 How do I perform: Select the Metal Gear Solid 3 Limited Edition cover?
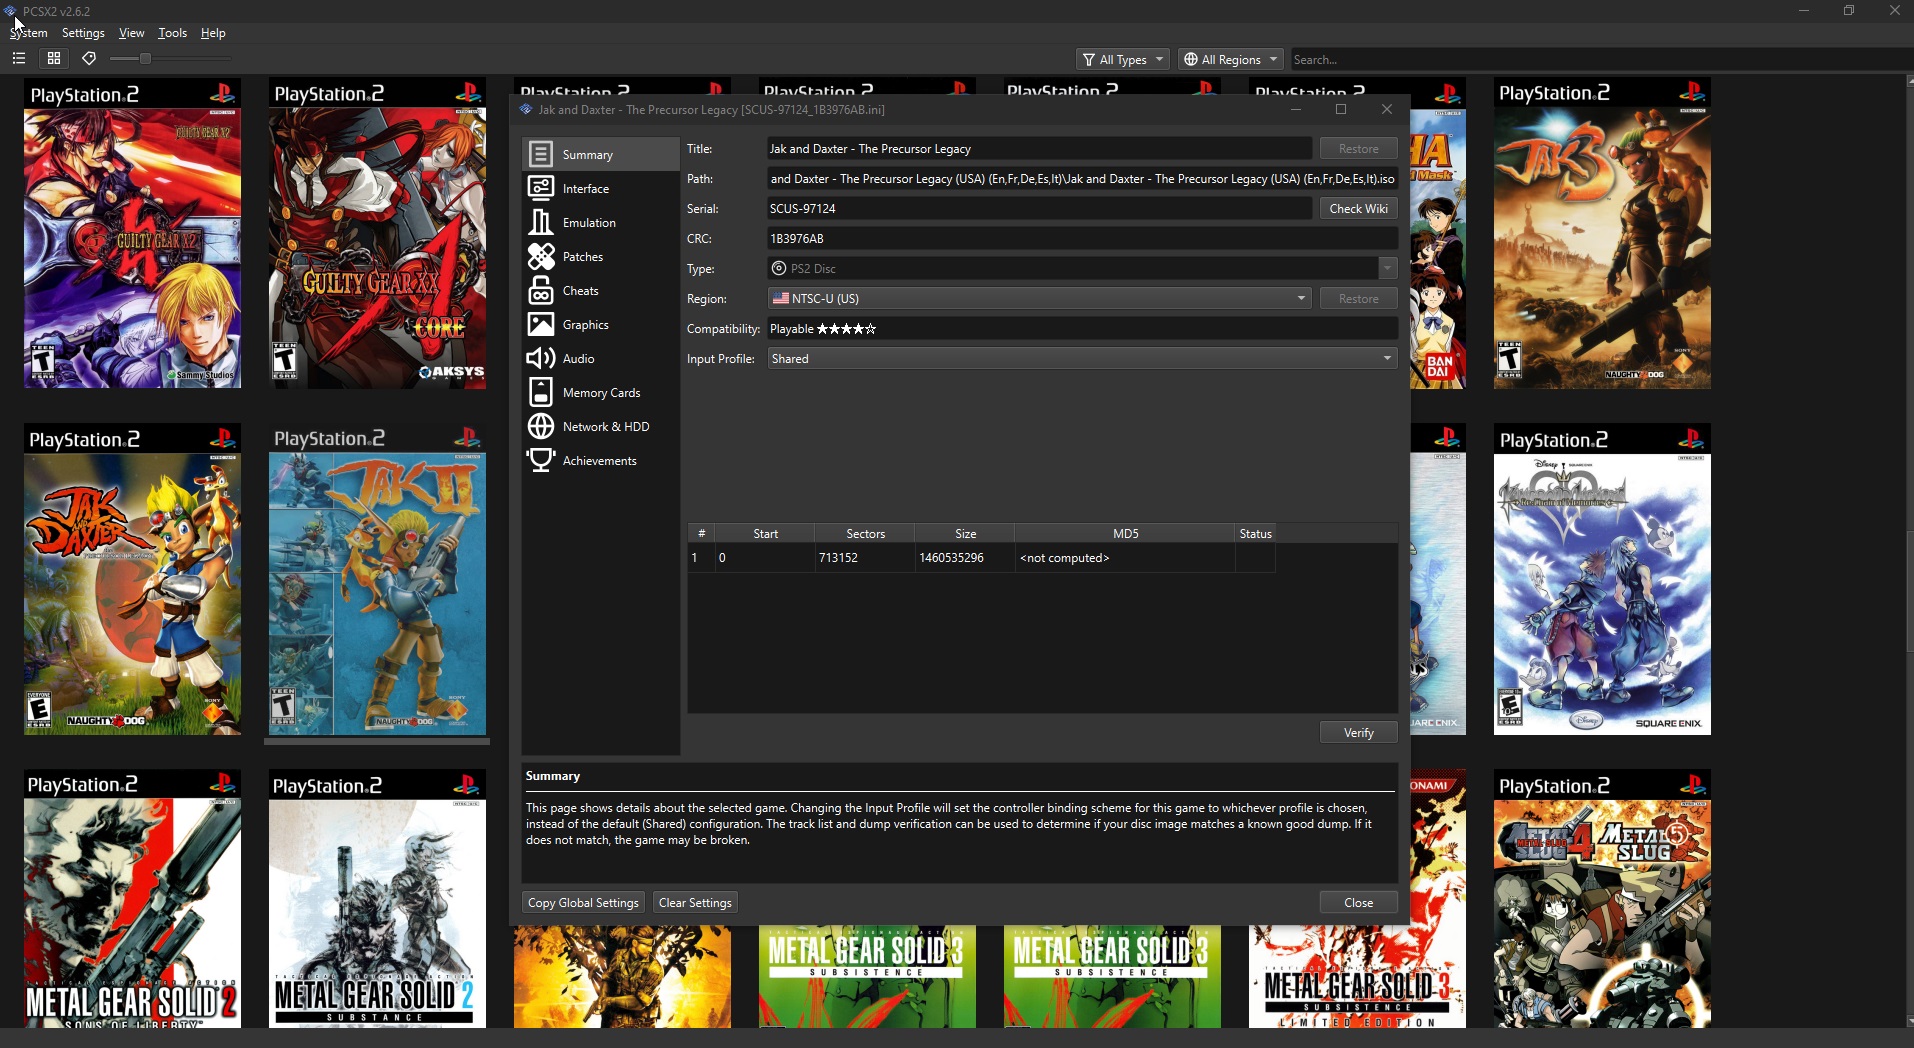(1357, 977)
